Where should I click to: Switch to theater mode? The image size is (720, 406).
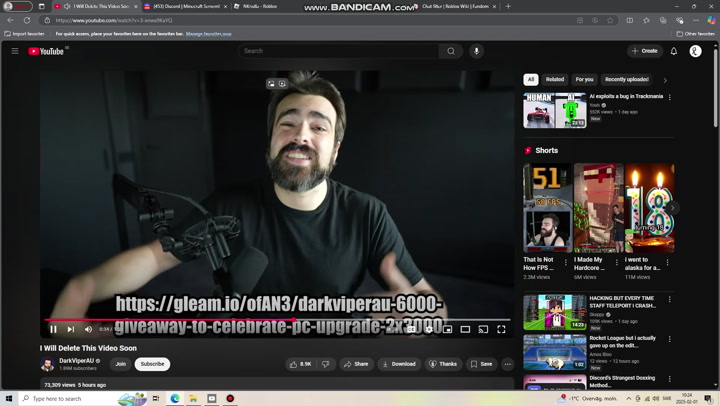point(465,329)
